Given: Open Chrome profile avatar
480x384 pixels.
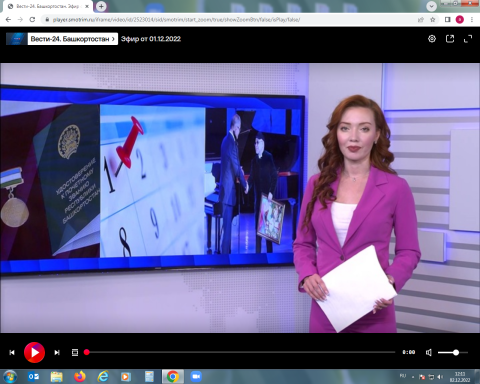Looking at the screenshot, I should click(x=460, y=20).
